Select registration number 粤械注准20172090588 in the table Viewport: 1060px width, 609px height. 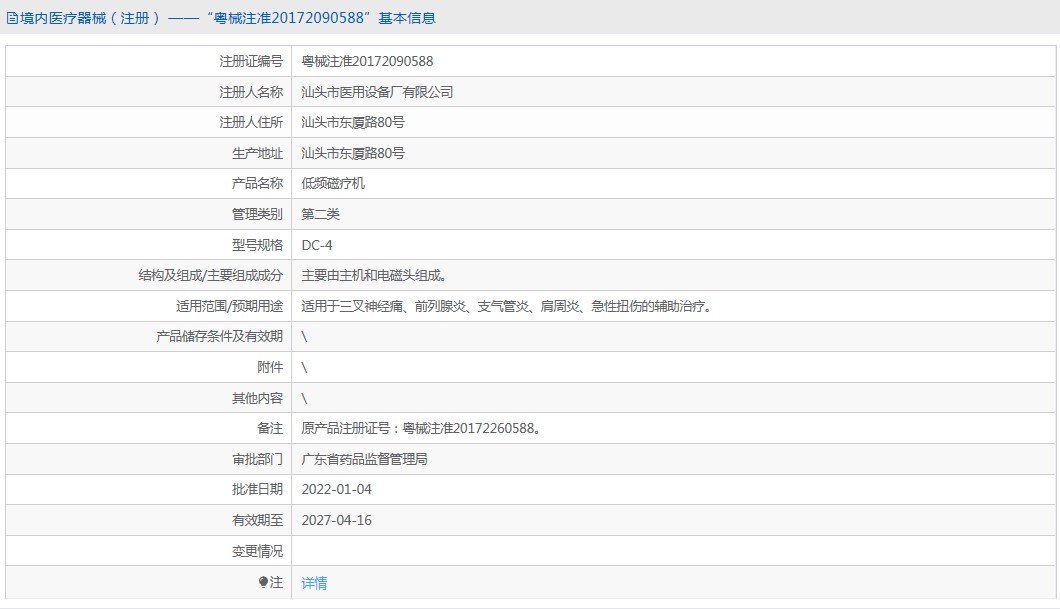pyautogui.click(x=367, y=61)
